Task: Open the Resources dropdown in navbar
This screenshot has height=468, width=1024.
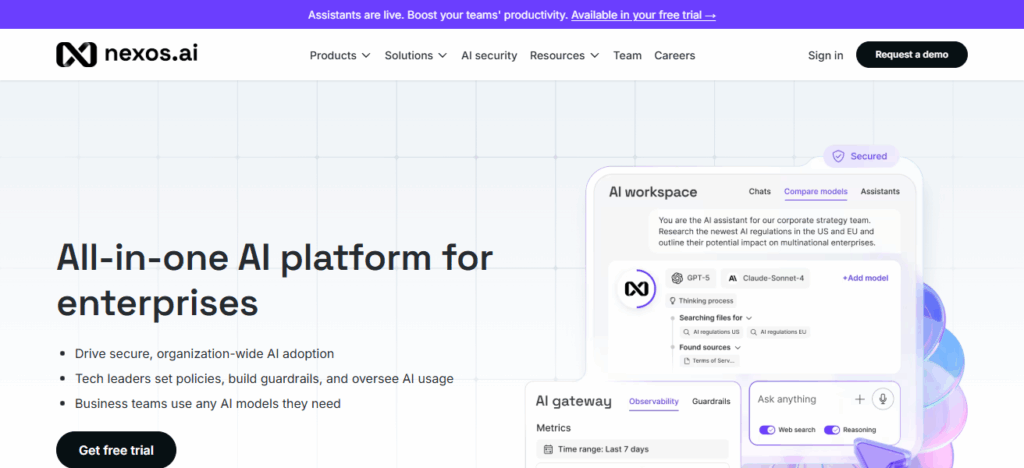Action: pyautogui.click(x=564, y=55)
